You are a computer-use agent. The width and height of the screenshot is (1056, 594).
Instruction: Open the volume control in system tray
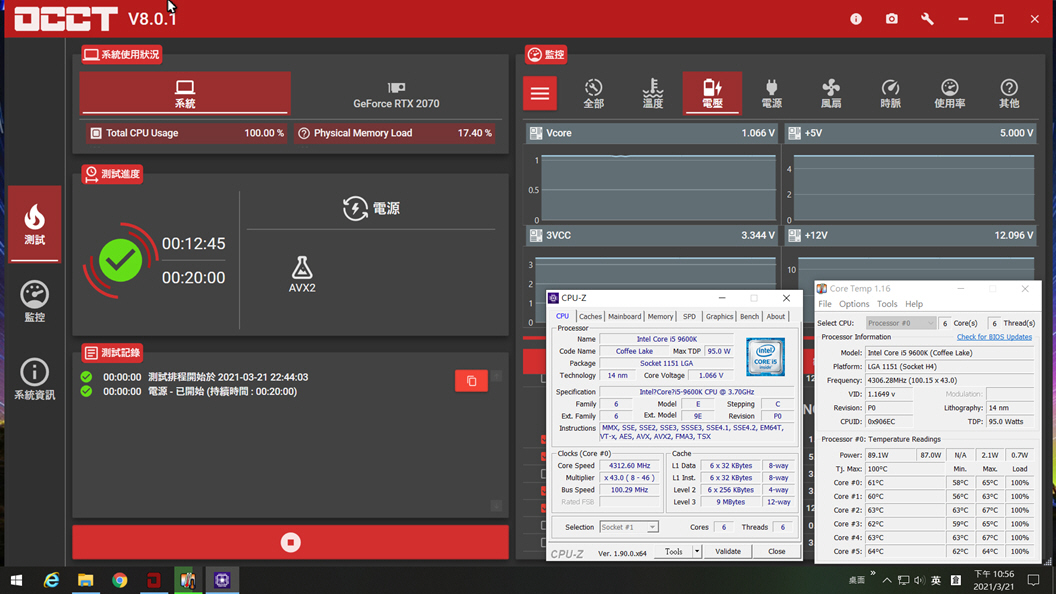tap(919, 580)
